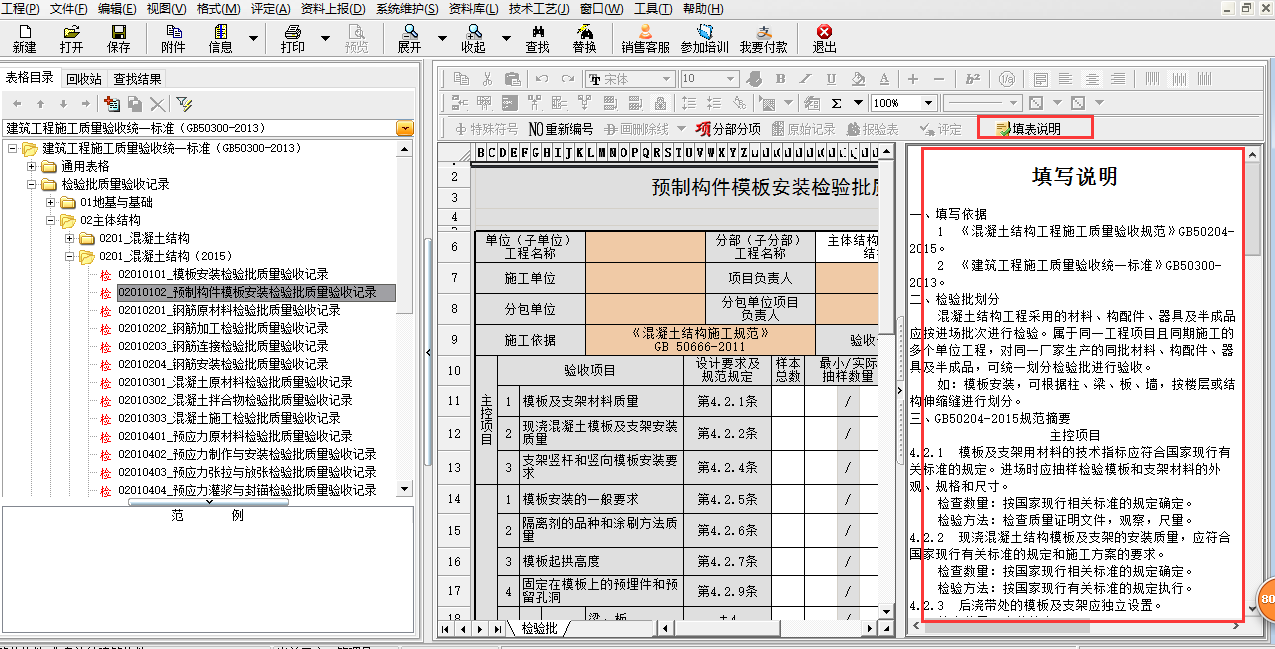Open the 宋体 font name dropdown
Image resolution: width=1275 pixels, height=649 pixels.
click(666, 79)
